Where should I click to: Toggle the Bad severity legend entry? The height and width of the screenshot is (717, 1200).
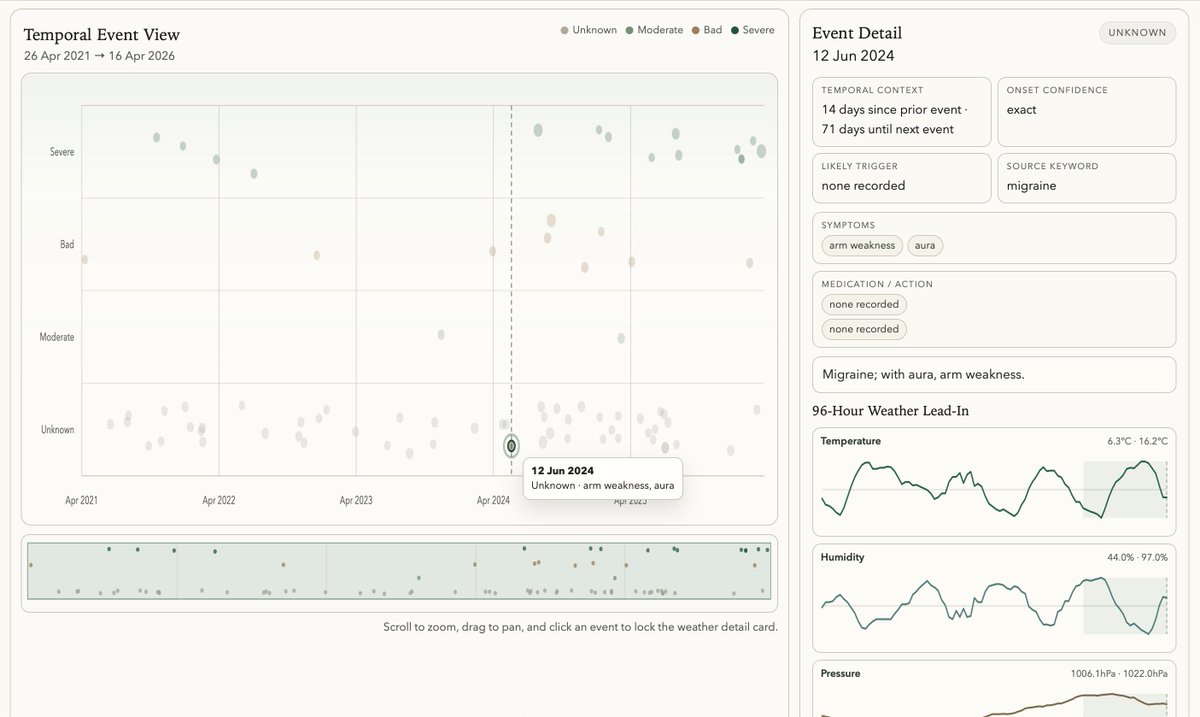[x=708, y=30]
